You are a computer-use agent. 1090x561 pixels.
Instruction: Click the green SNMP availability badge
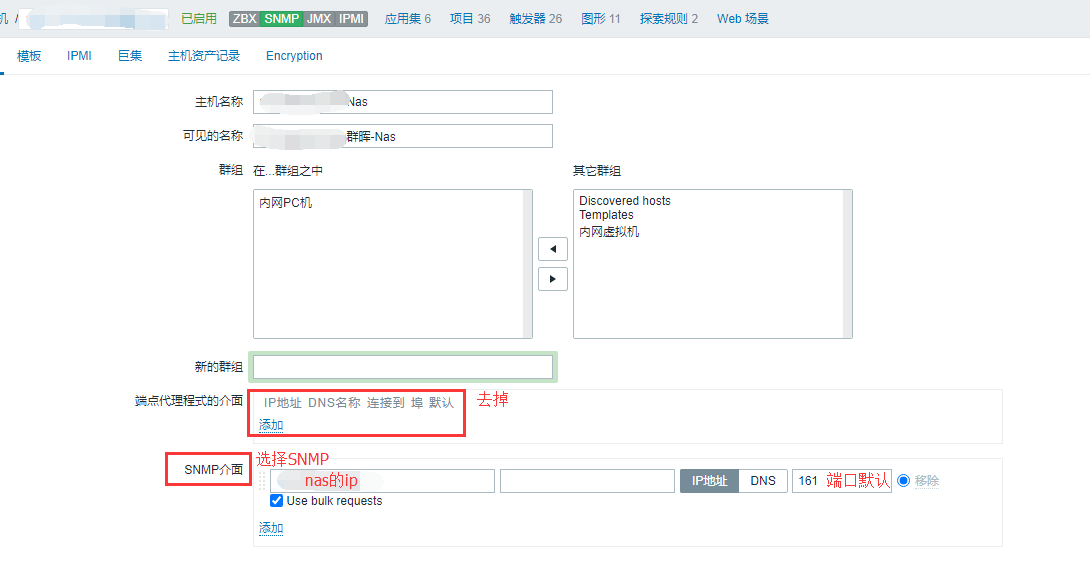click(x=282, y=19)
